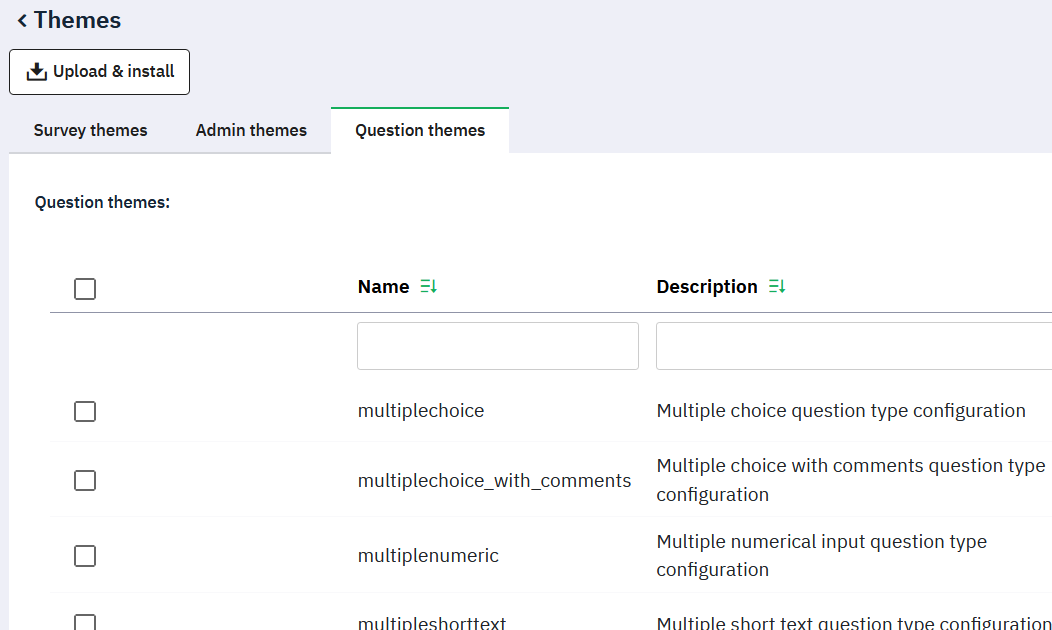
Task: Select the multiplenumeric row checkbox
Action: click(85, 556)
